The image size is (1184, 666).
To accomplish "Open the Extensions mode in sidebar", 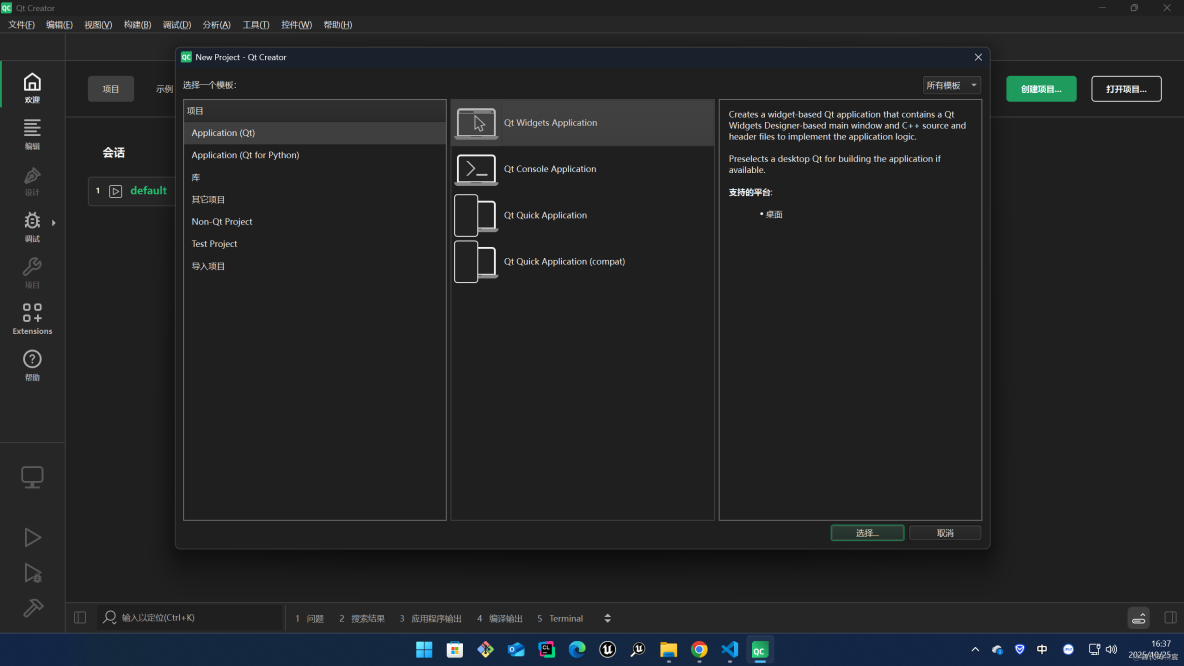I will [x=32, y=318].
